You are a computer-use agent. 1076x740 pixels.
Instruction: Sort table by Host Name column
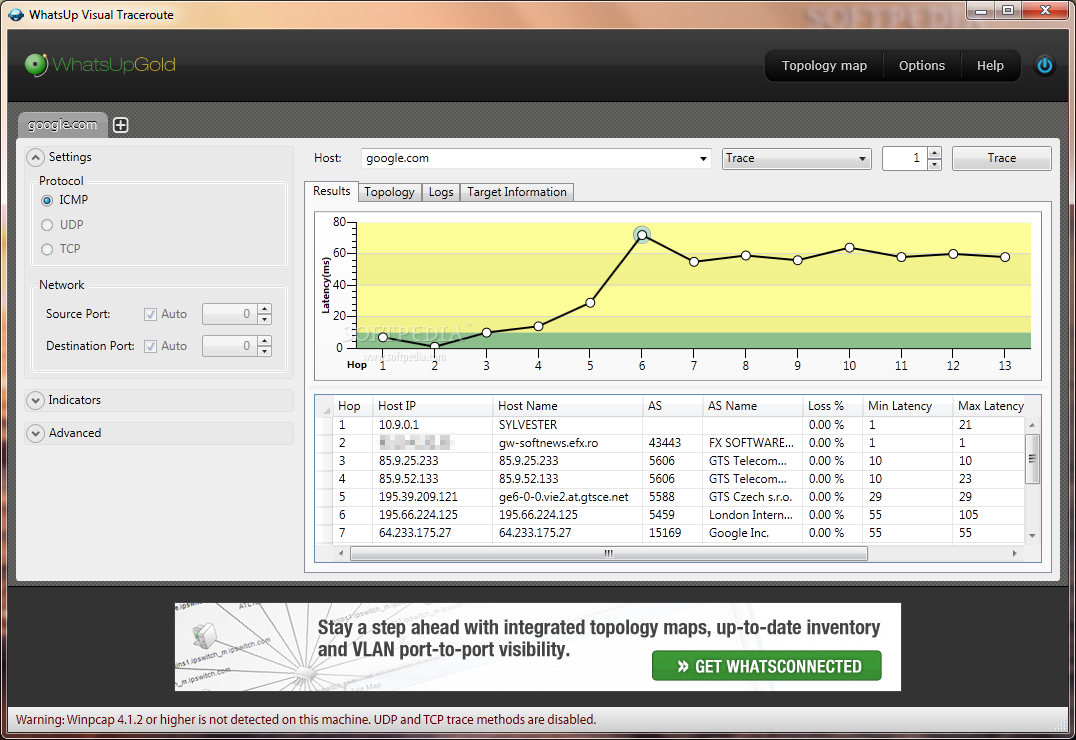point(568,406)
